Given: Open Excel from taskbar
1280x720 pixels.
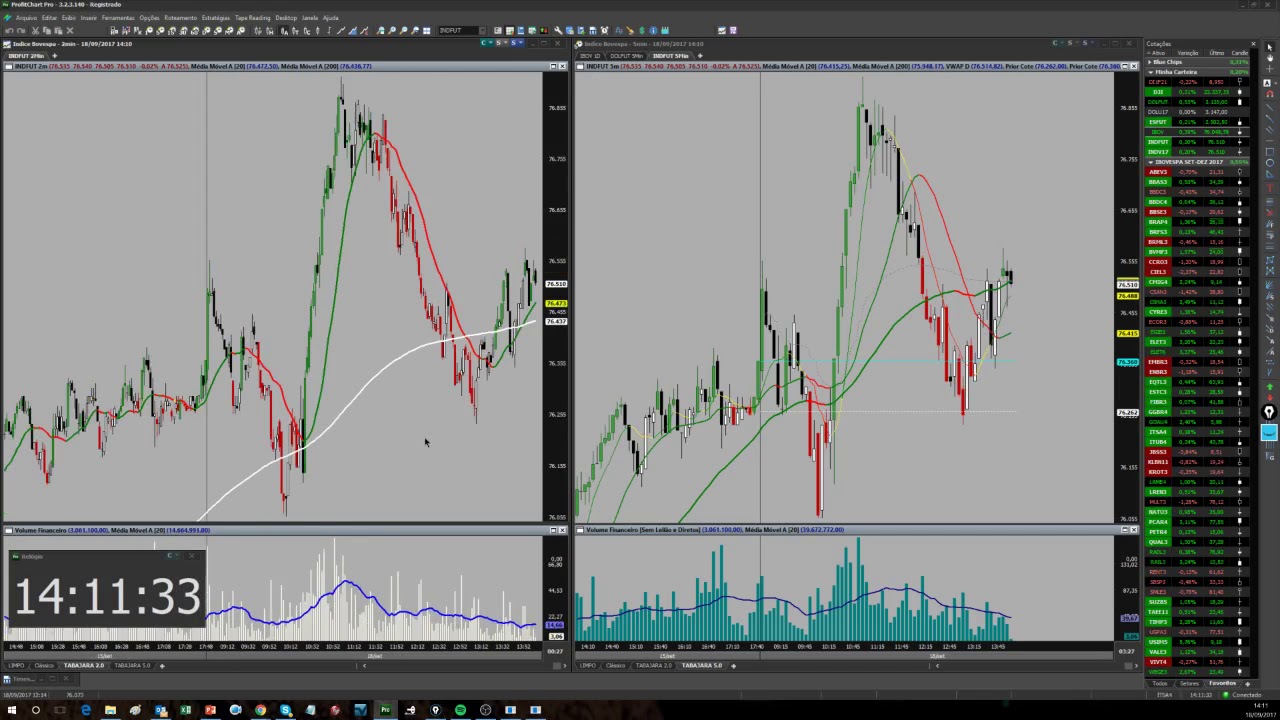Looking at the screenshot, I should [x=185, y=710].
